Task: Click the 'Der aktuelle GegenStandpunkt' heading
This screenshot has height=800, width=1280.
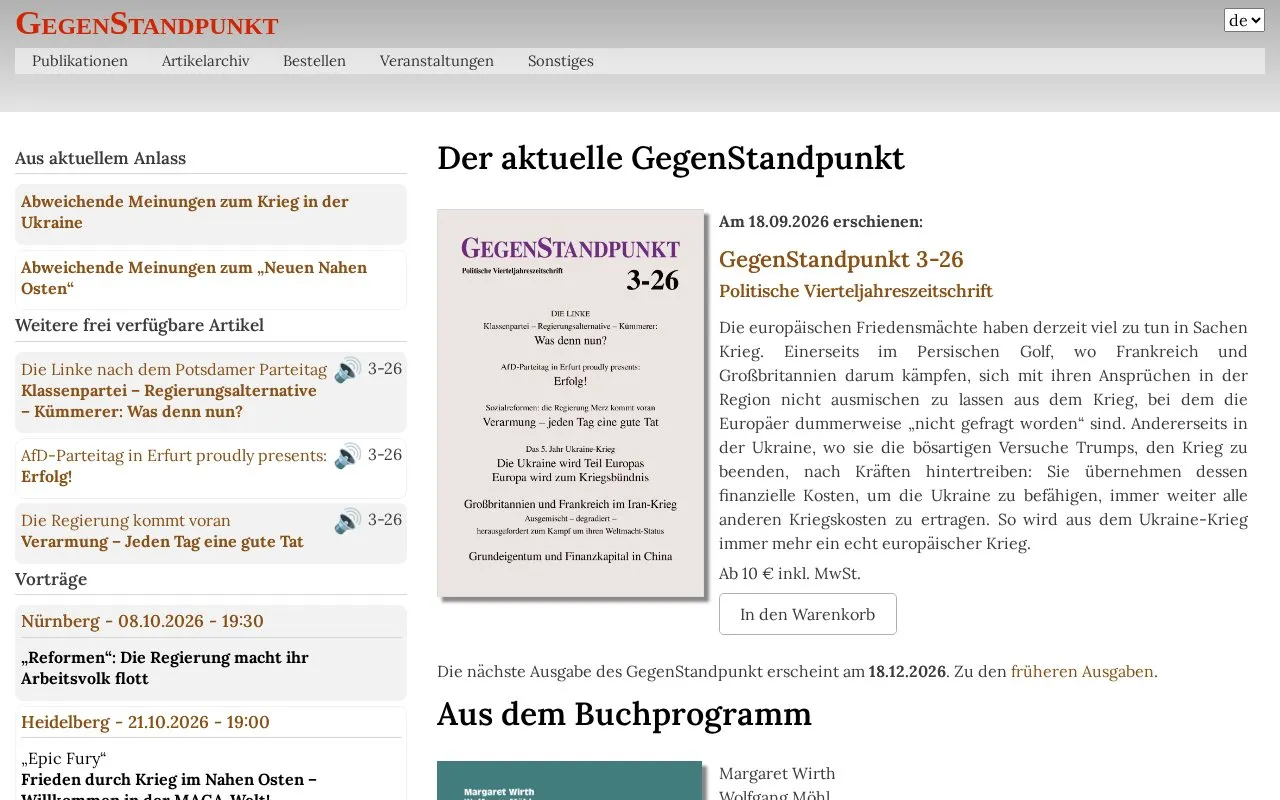Action: (671, 158)
